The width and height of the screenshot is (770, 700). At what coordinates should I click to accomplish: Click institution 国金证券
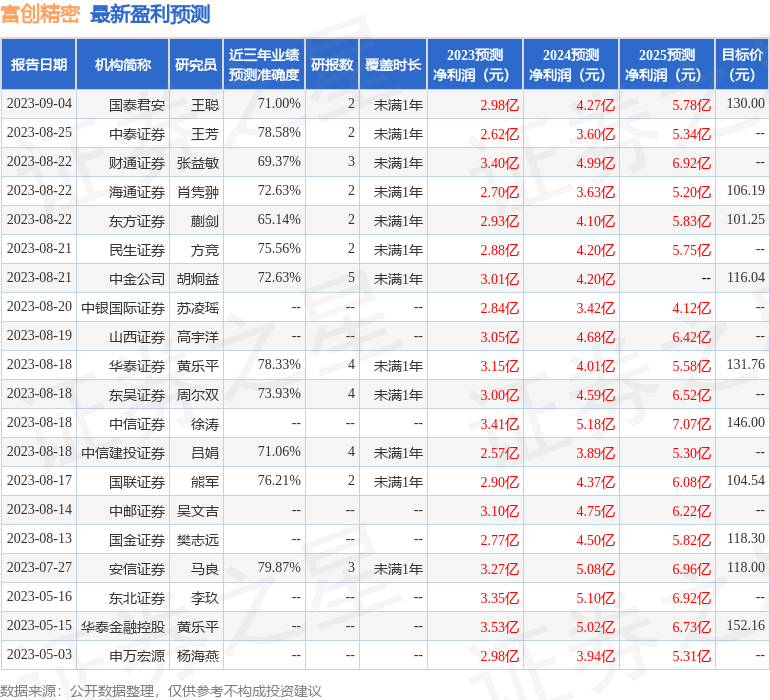137,539
